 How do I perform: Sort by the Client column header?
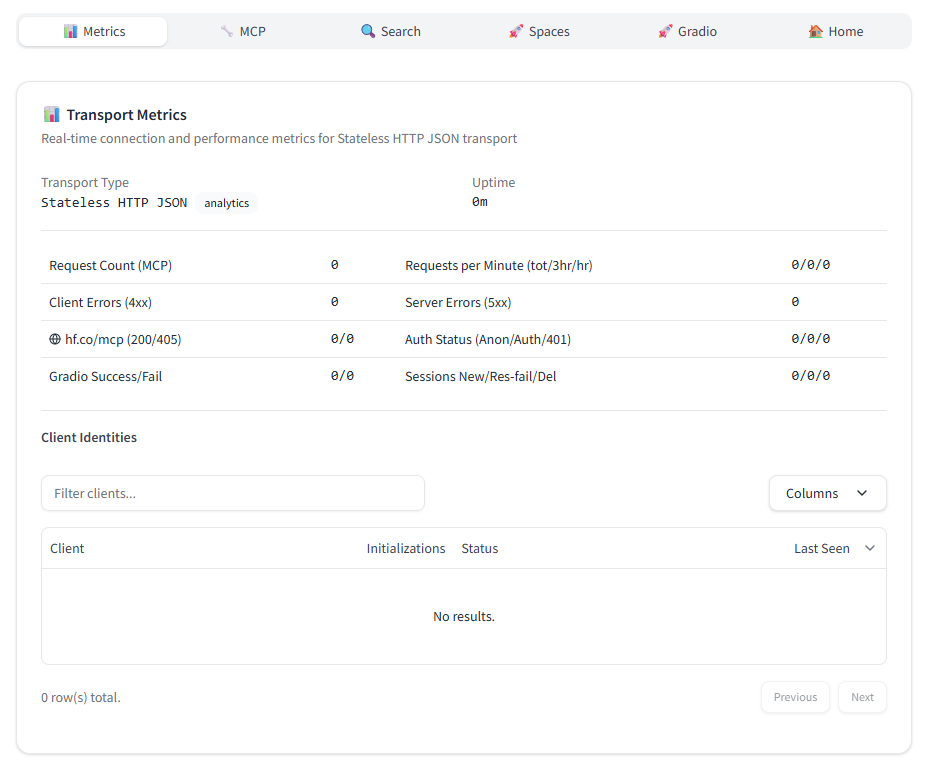67,548
